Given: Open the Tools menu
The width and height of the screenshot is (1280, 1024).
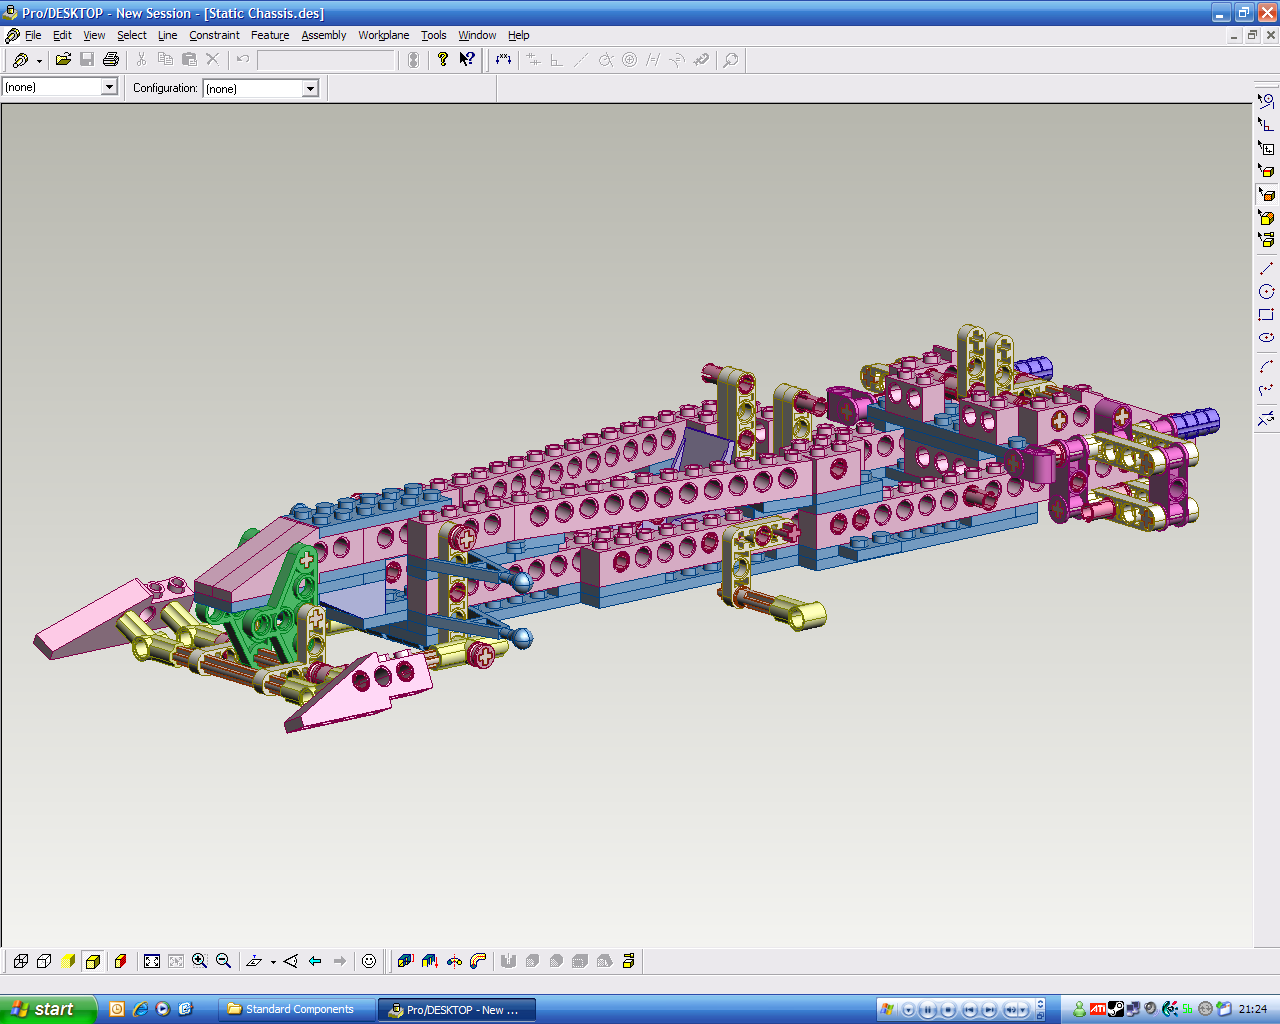Looking at the screenshot, I should (x=433, y=35).
